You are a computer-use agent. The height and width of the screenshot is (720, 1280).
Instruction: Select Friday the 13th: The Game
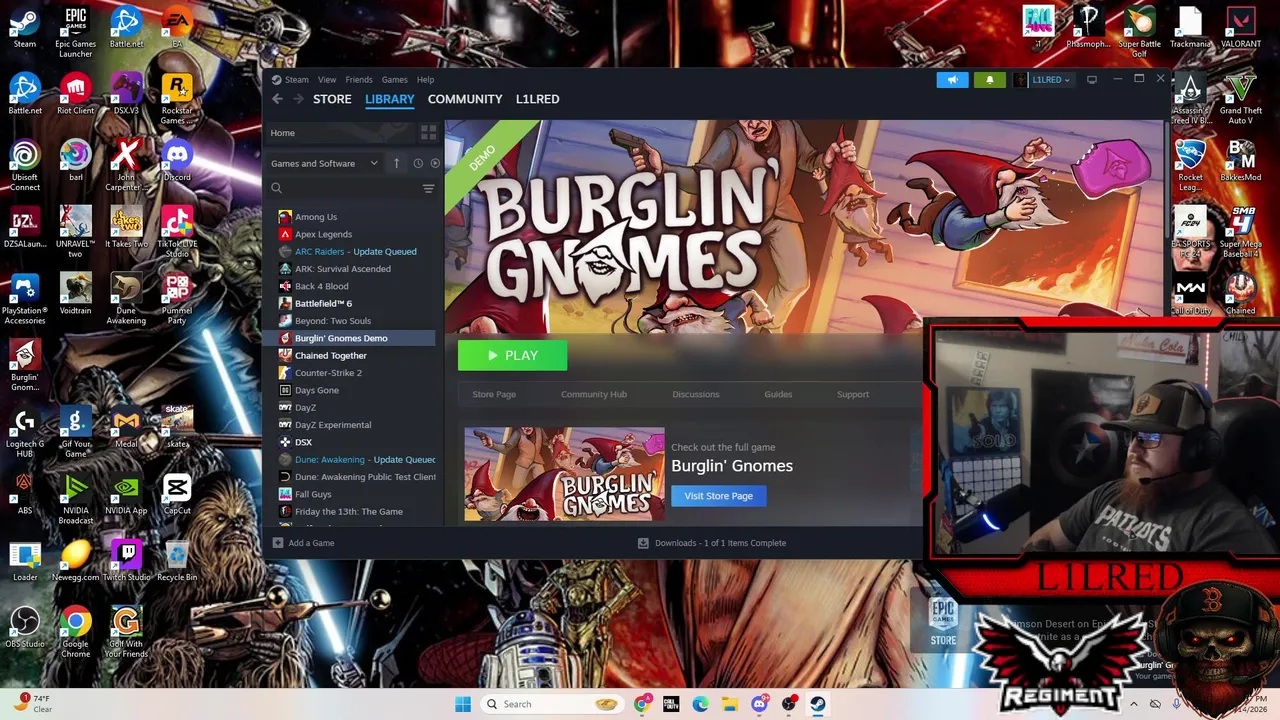click(350, 511)
